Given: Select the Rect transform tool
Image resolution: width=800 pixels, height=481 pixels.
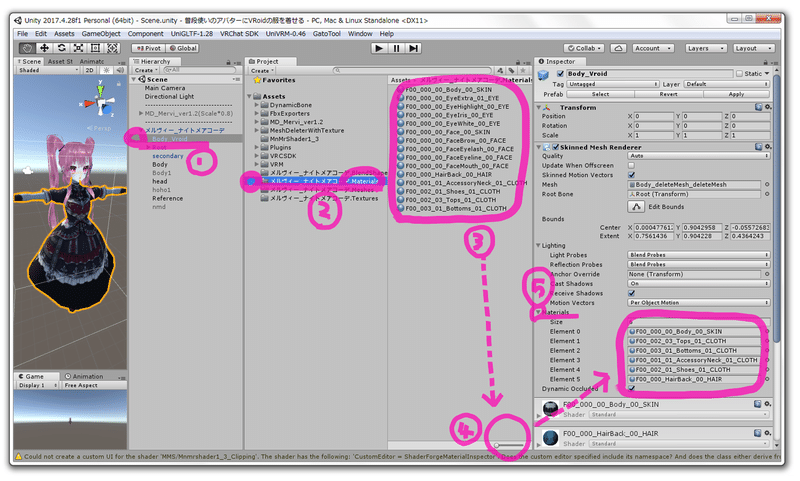Looking at the screenshot, I should click(x=95, y=48).
